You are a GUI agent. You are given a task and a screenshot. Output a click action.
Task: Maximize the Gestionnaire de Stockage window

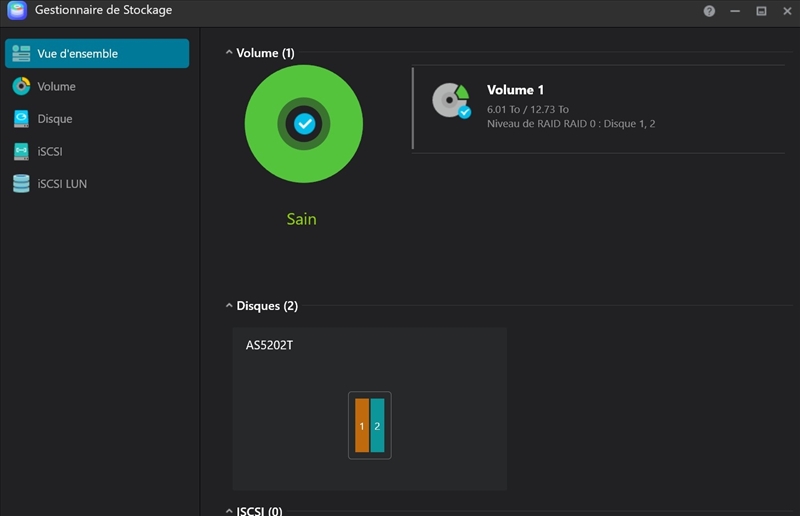(x=761, y=11)
